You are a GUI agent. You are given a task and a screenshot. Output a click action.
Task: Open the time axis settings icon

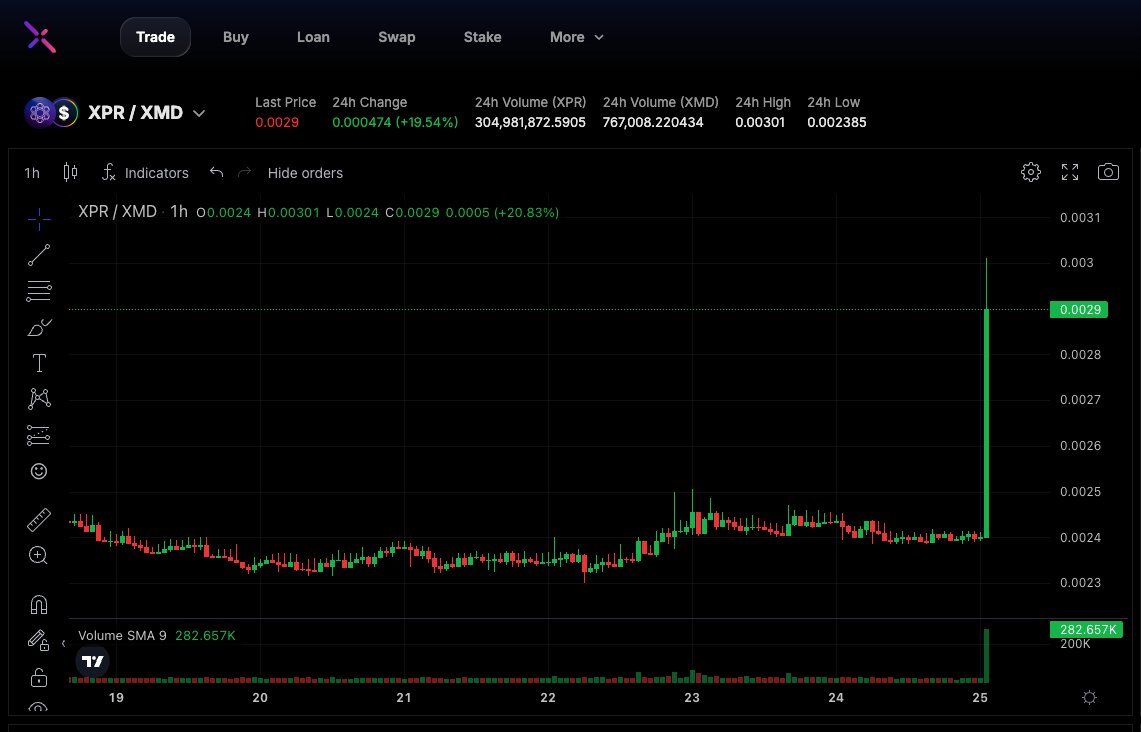pyautogui.click(x=1089, y=698)
